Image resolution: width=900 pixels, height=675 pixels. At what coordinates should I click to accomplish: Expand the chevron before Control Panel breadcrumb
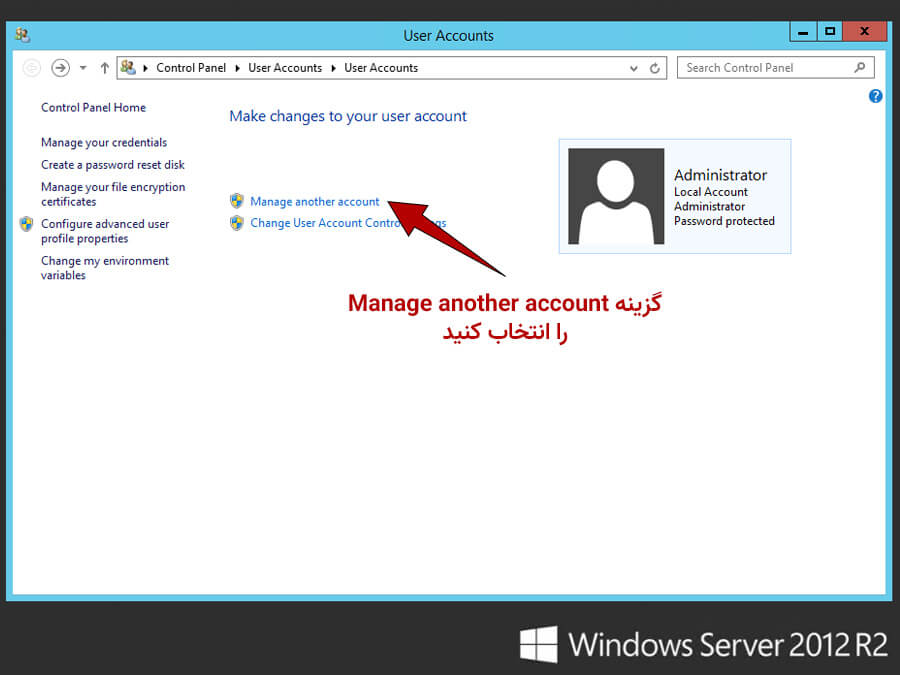(x=145, y=68)
